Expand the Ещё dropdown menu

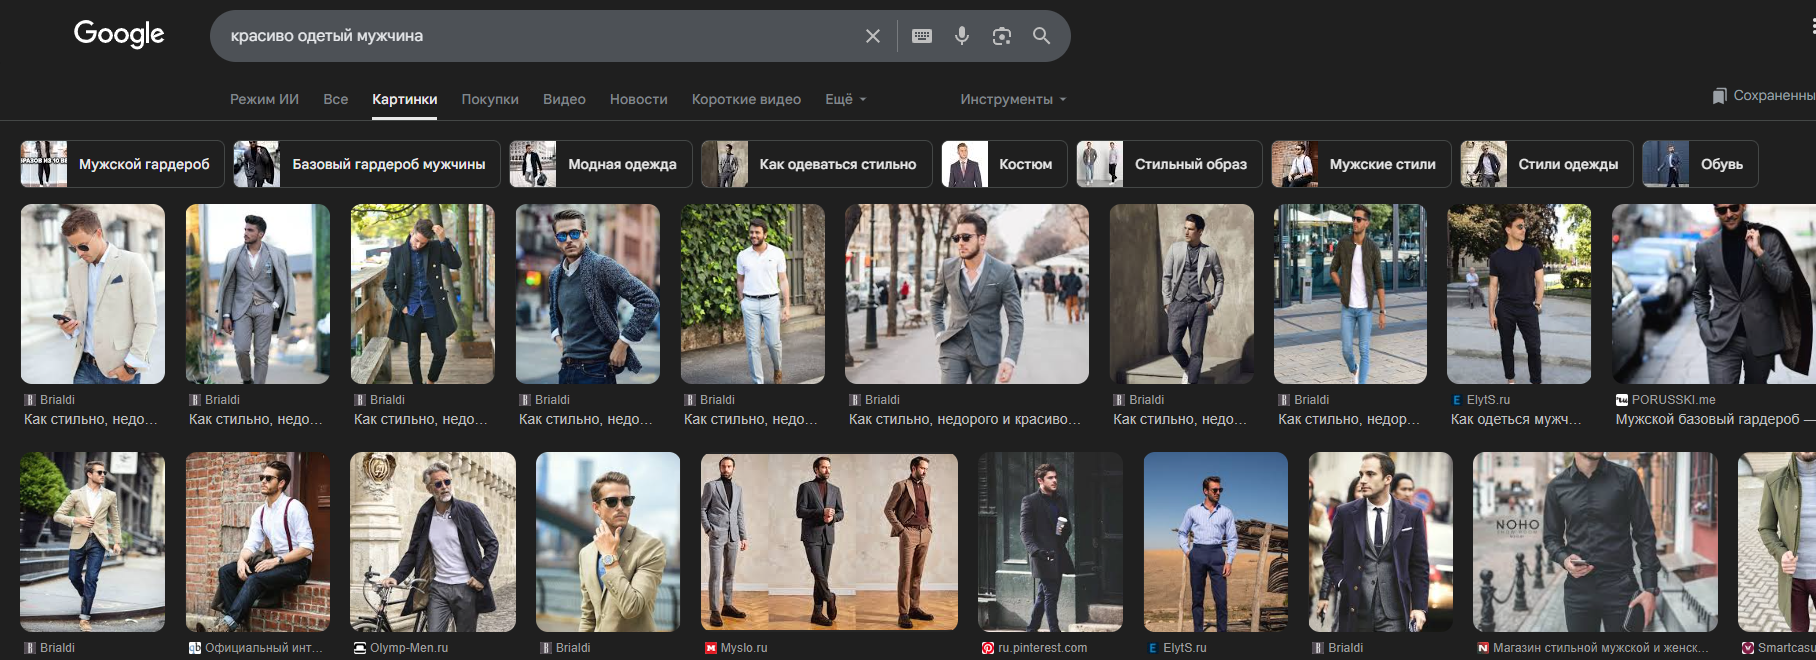(x=845, y=99)
